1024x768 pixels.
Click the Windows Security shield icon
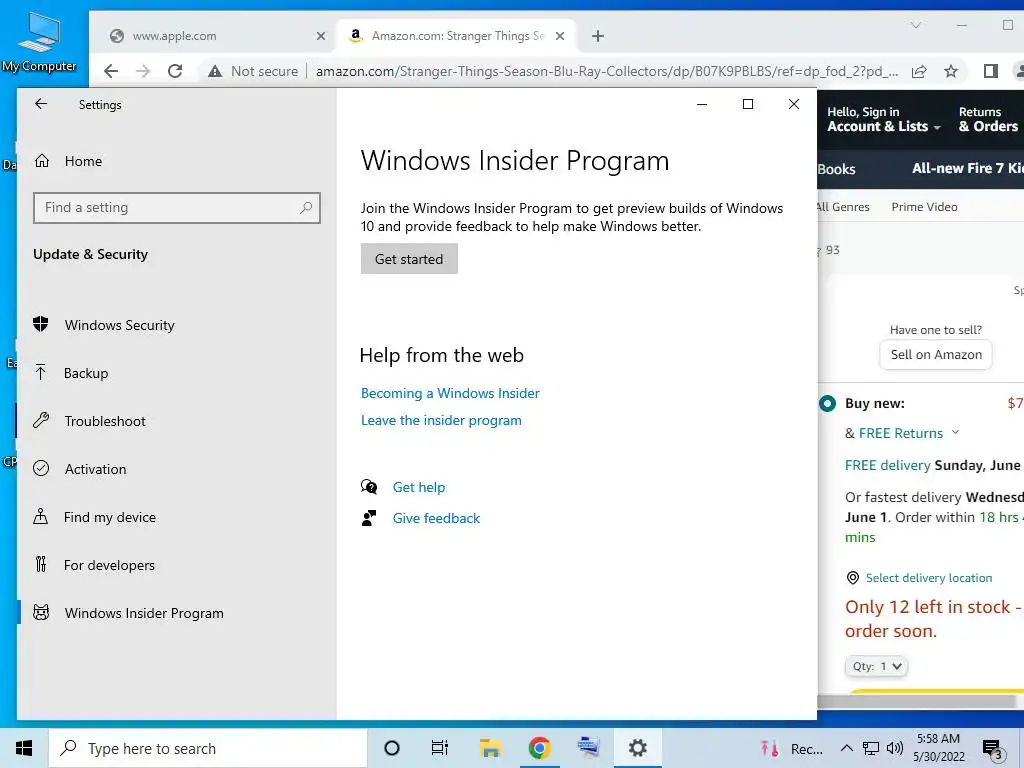pyautogui.click(x=40, y=325)
